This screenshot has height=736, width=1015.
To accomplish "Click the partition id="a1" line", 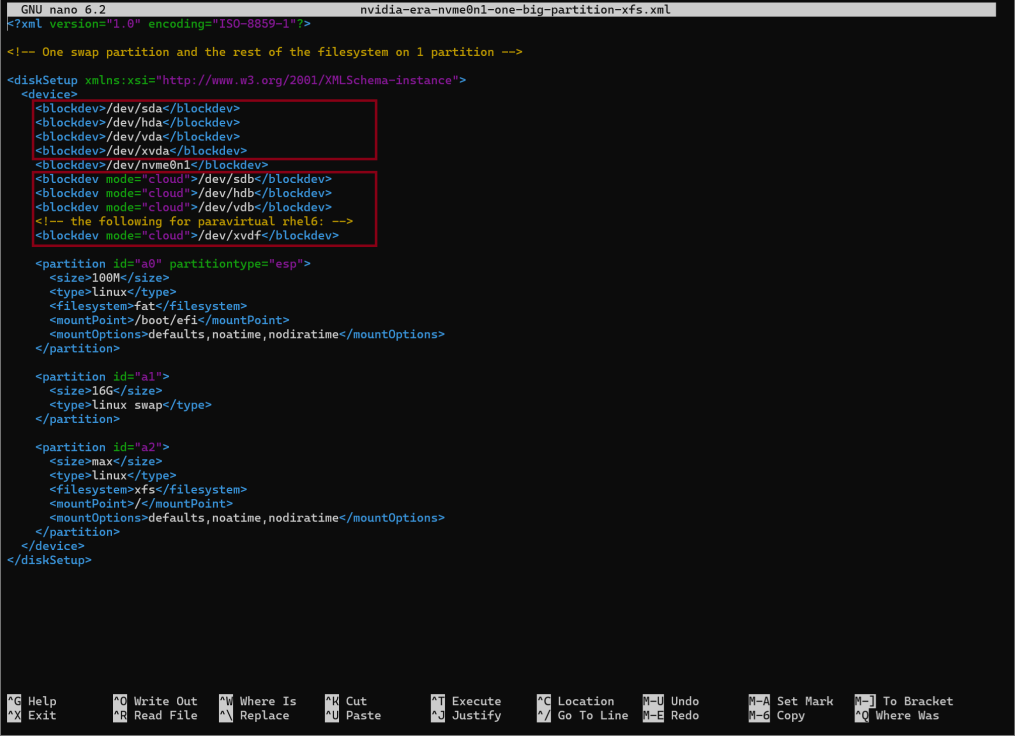I will (102, 377).
